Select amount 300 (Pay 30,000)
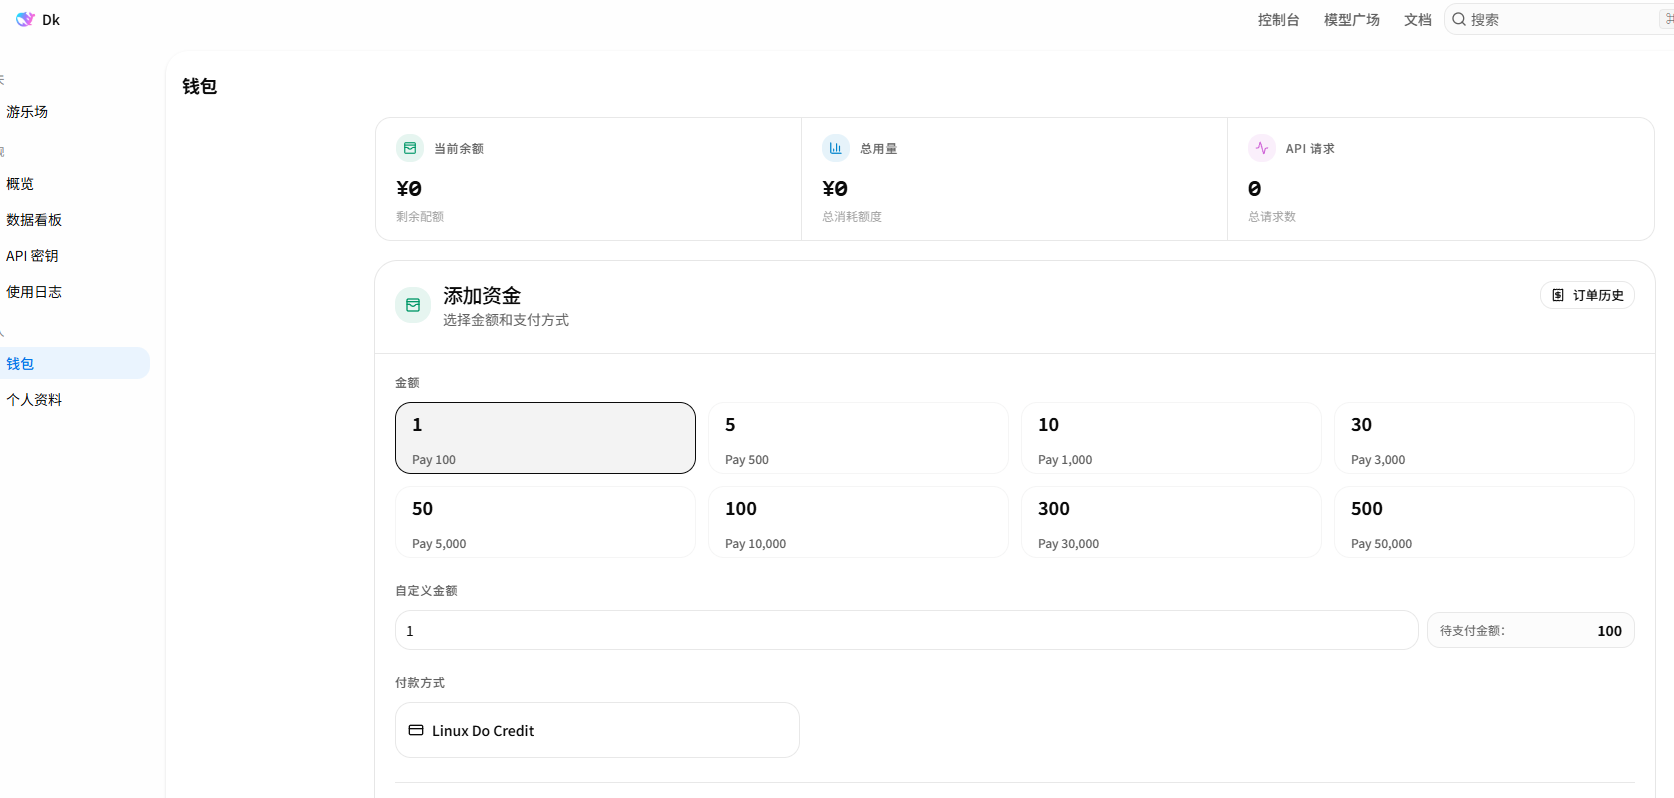Viewport: 1674px width, 798px height. click(1171, 522)
